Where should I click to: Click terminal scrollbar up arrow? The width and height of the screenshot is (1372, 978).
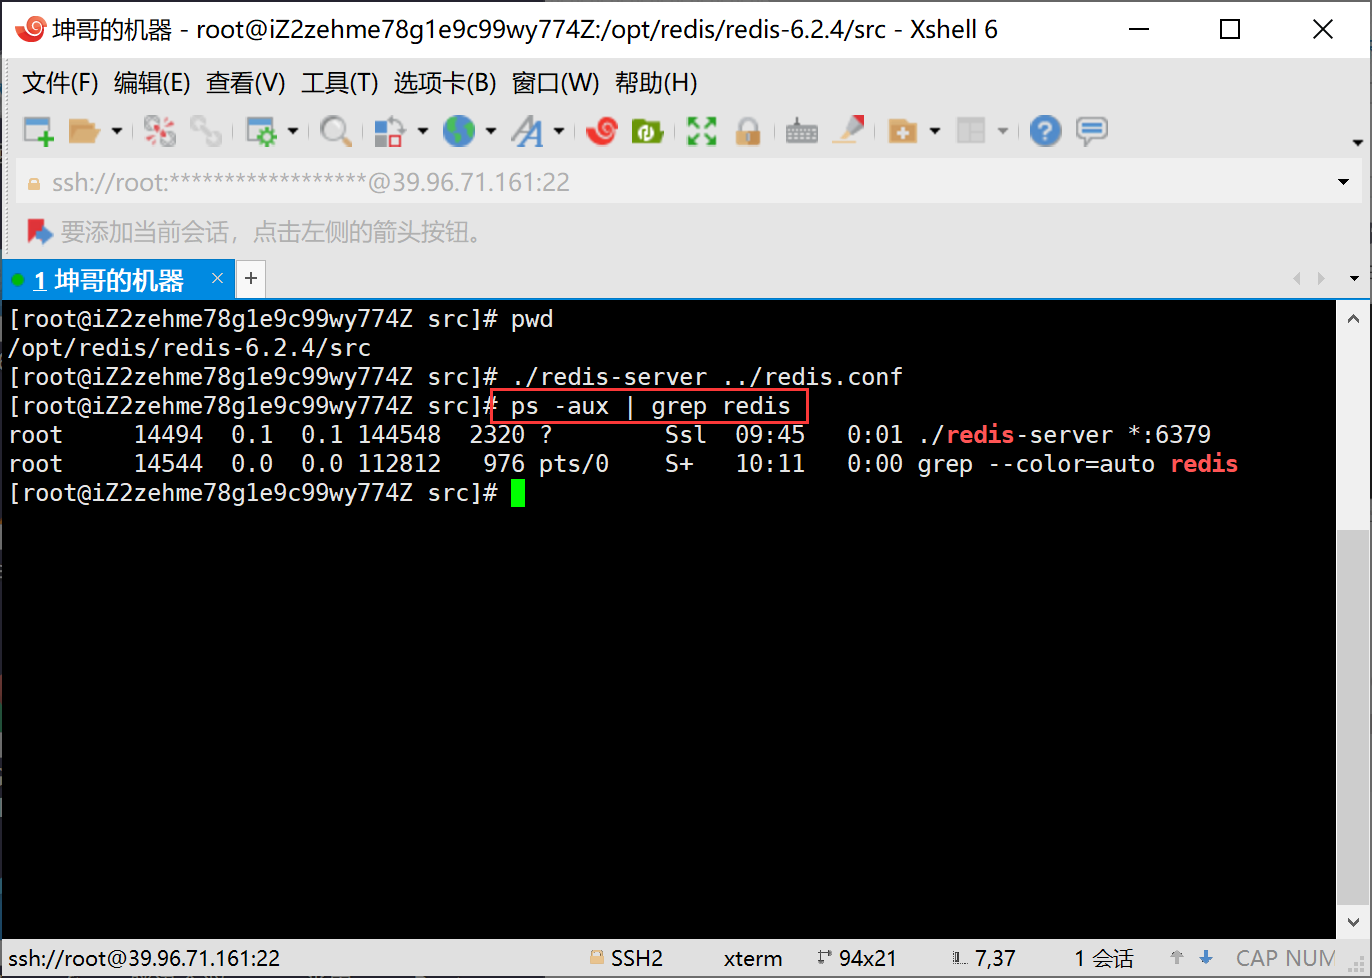1353,319
